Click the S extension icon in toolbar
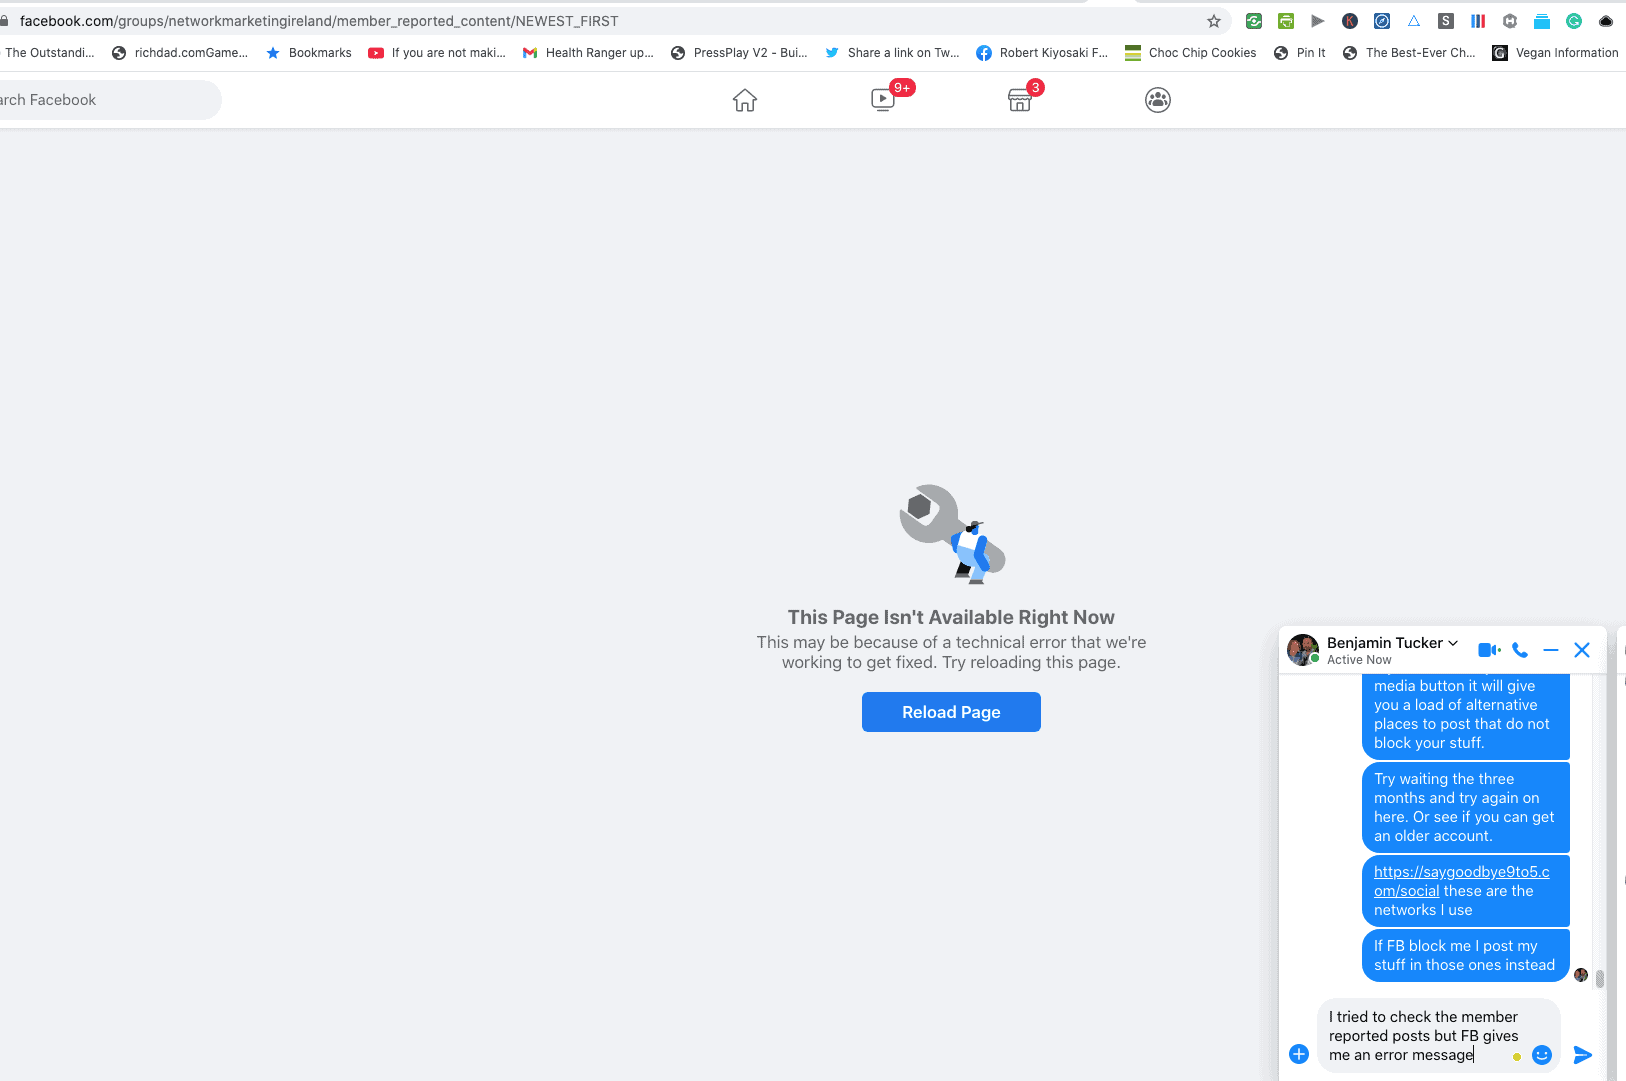Image resolution: width=1626 pixels, height=1081 pixels. 1446,21
